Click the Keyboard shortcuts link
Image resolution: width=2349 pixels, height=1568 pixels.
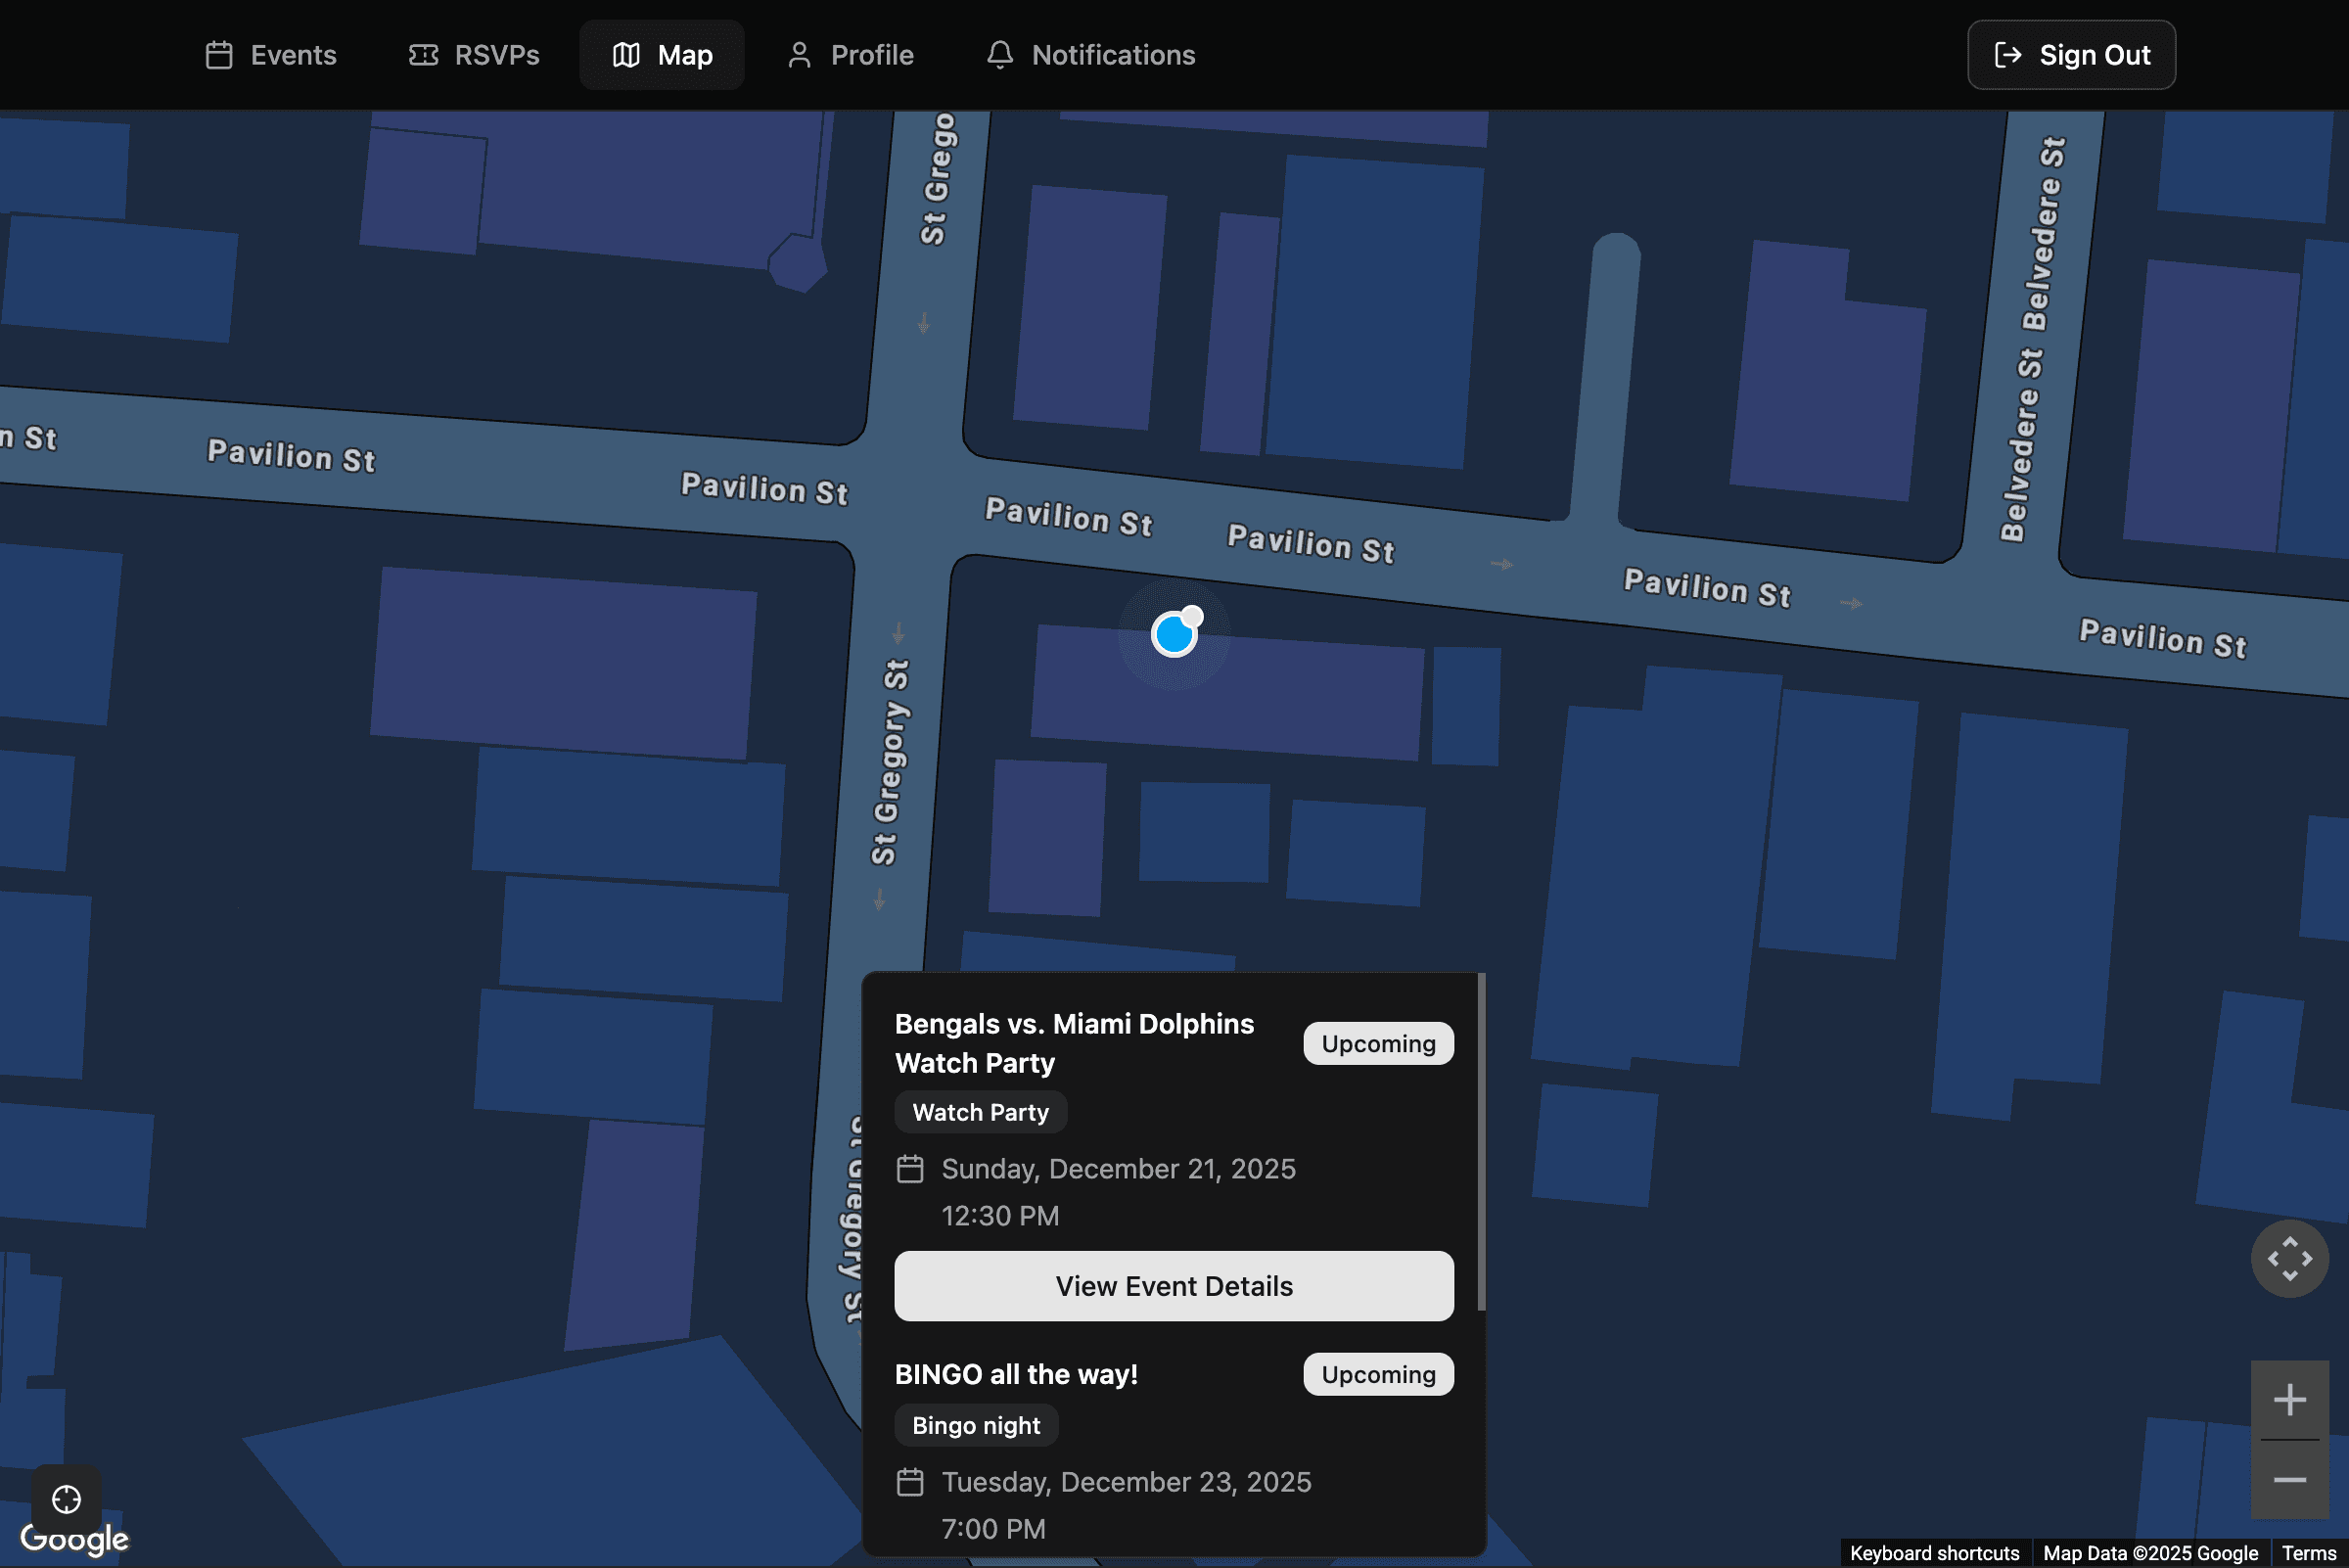point(1937,1553)
